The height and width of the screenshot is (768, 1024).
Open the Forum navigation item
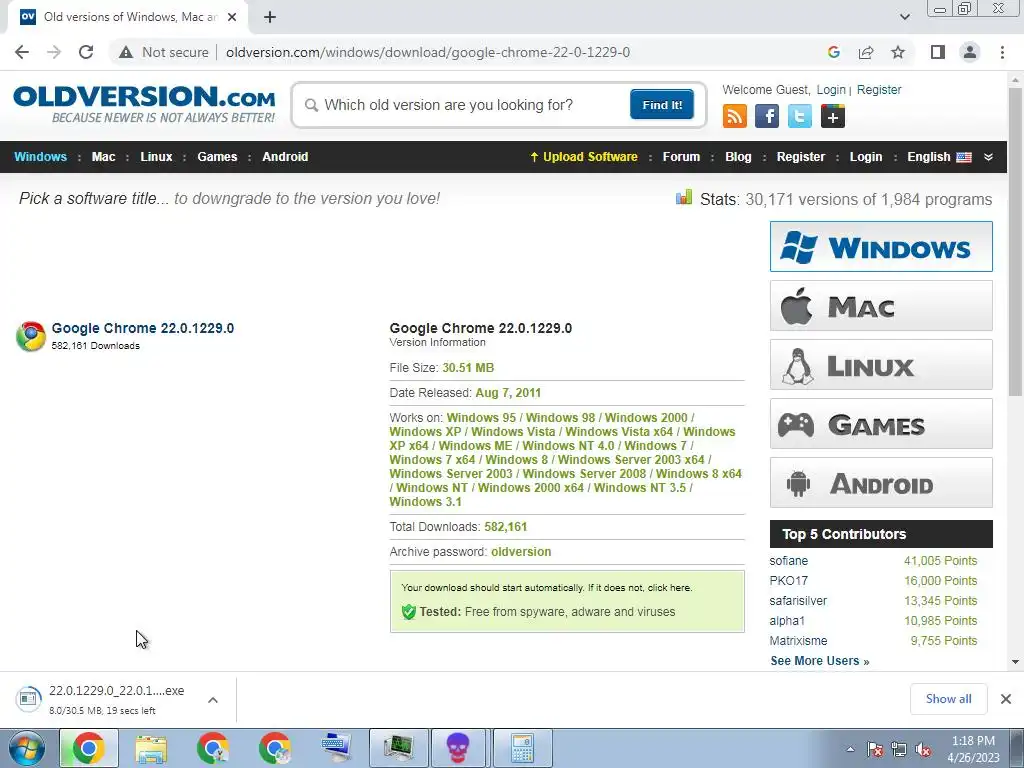(681, 157)
